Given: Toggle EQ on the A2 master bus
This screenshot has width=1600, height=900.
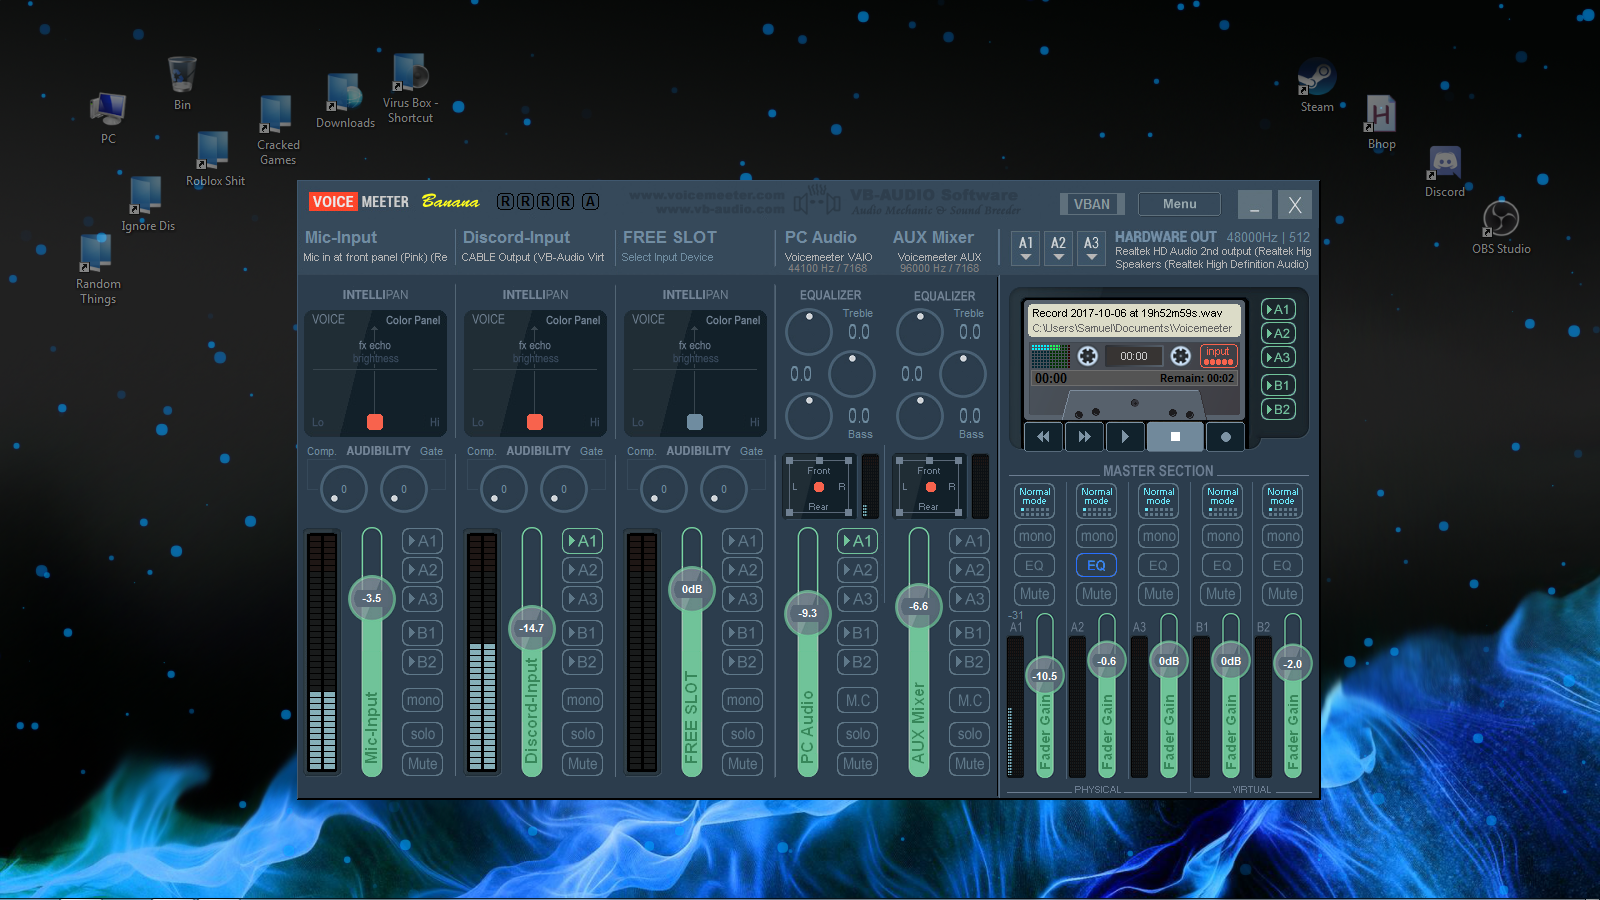Looking at the screenshot, I should (x=1096, y=565).
